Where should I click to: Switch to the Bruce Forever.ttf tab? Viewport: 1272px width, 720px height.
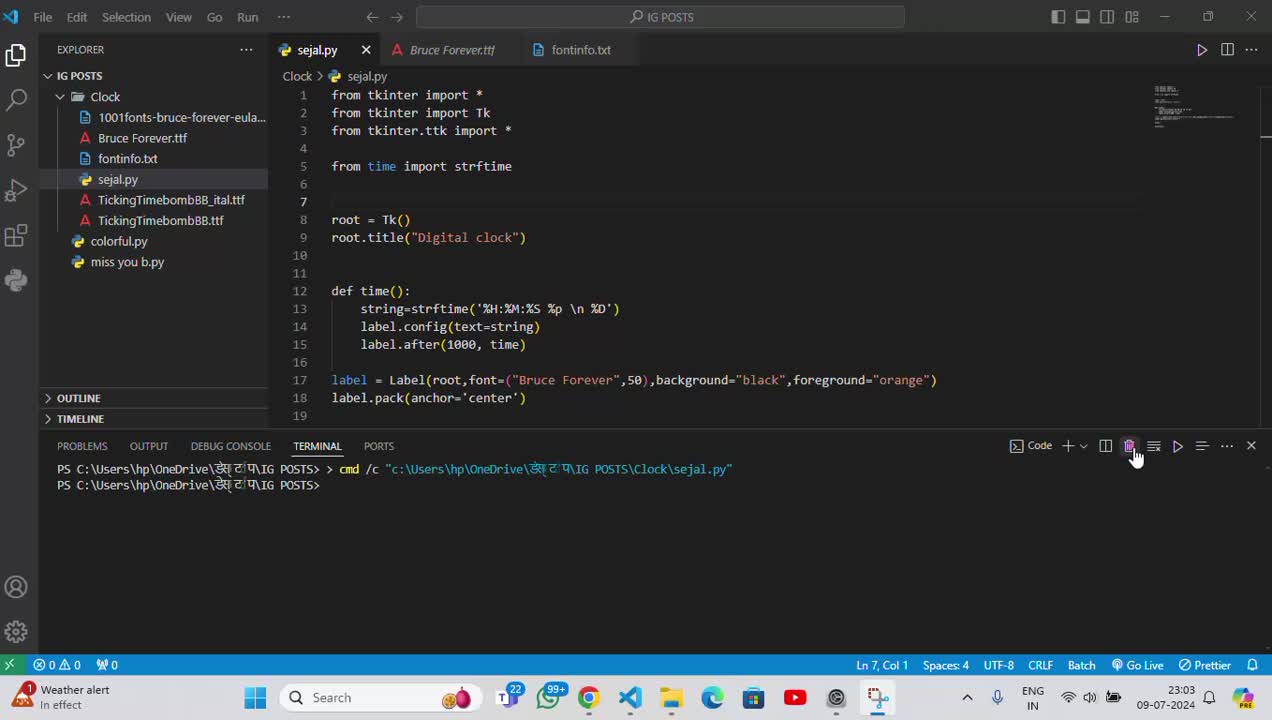[x=451, y=50]
